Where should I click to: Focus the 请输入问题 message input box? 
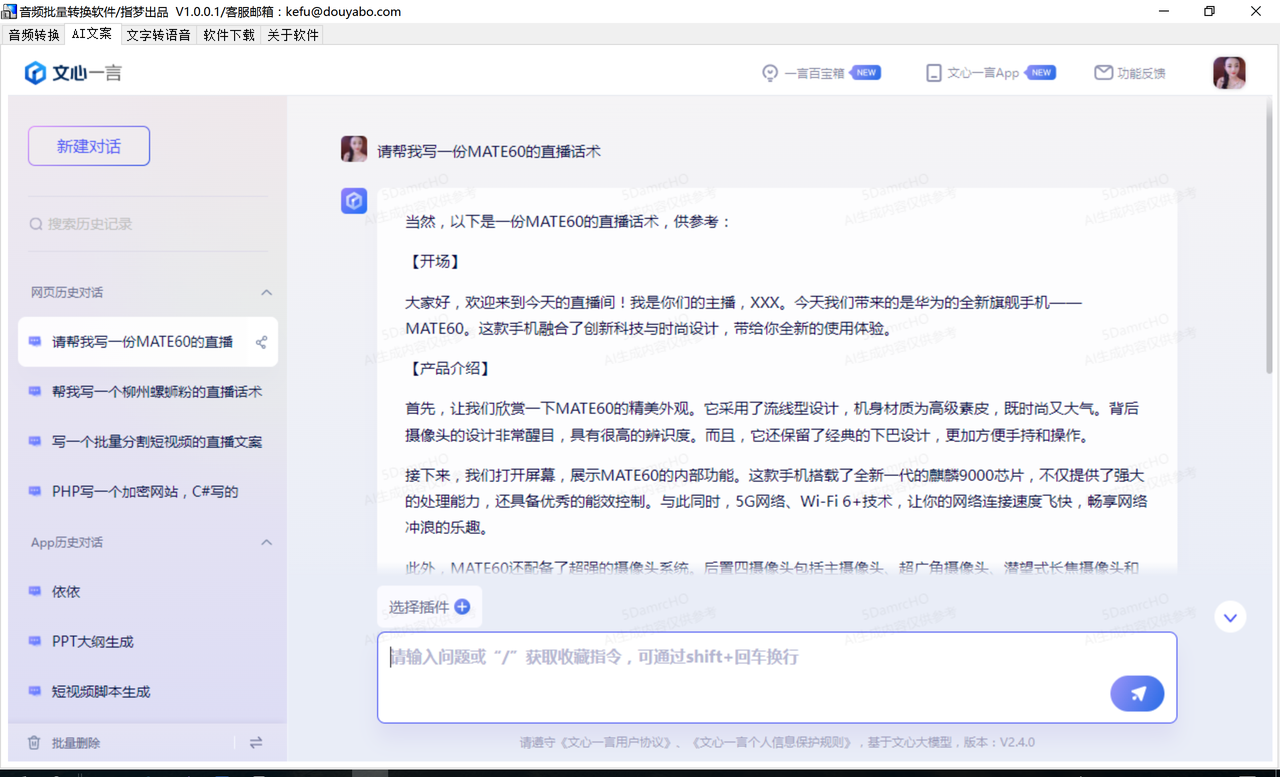click(x=777, y=677)
